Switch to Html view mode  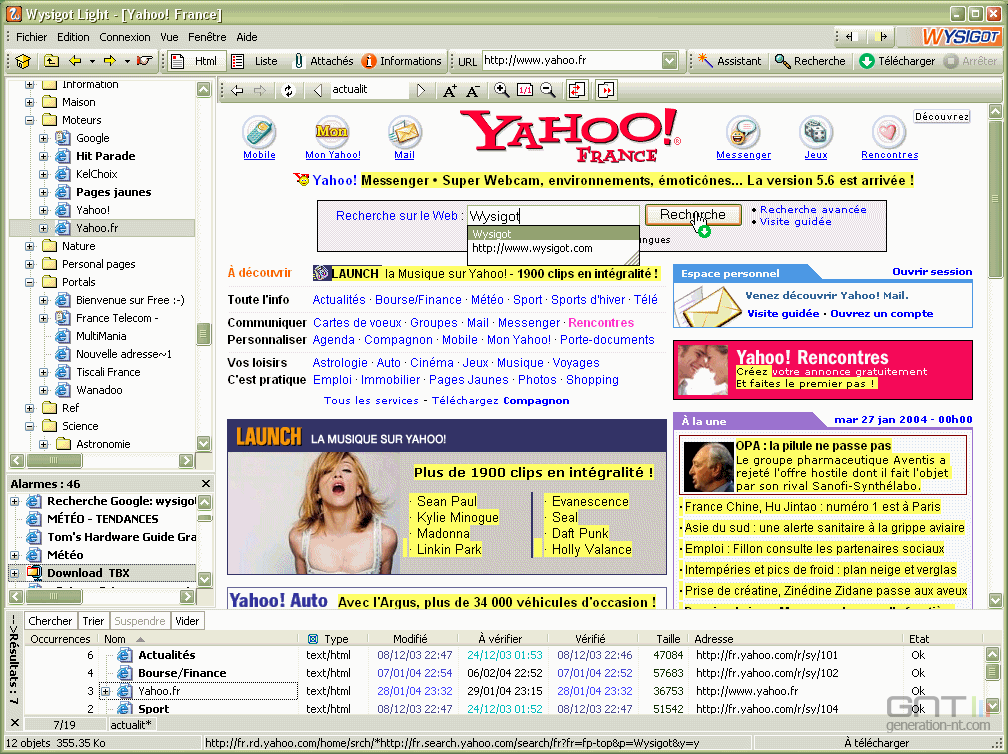coord(197,61)
